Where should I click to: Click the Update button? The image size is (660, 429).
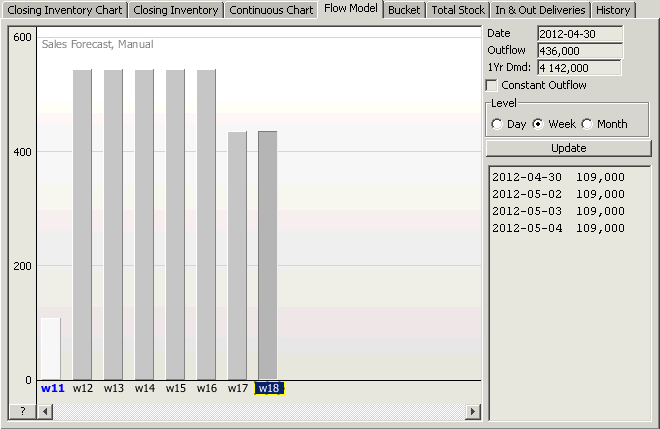click(x=569, y=148)
